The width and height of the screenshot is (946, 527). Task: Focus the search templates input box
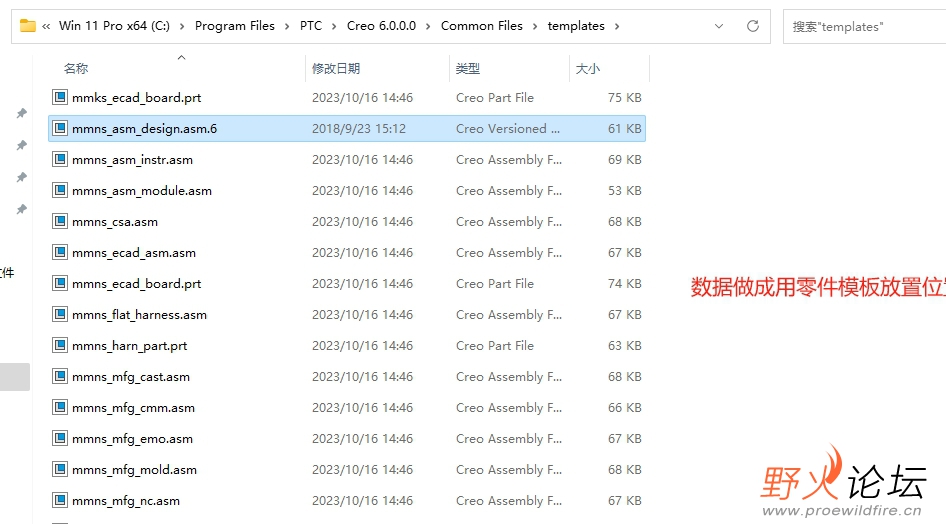tap(865, 27)
